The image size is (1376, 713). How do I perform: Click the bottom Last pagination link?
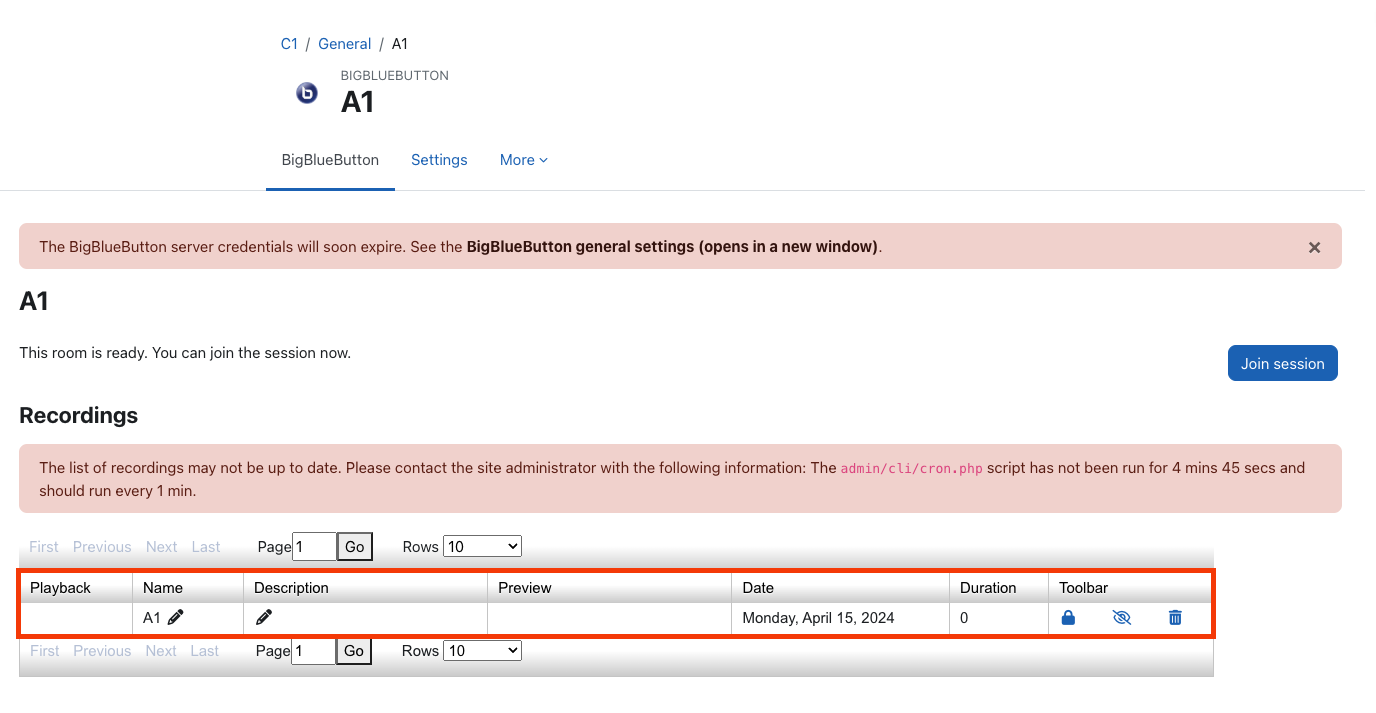206,651
